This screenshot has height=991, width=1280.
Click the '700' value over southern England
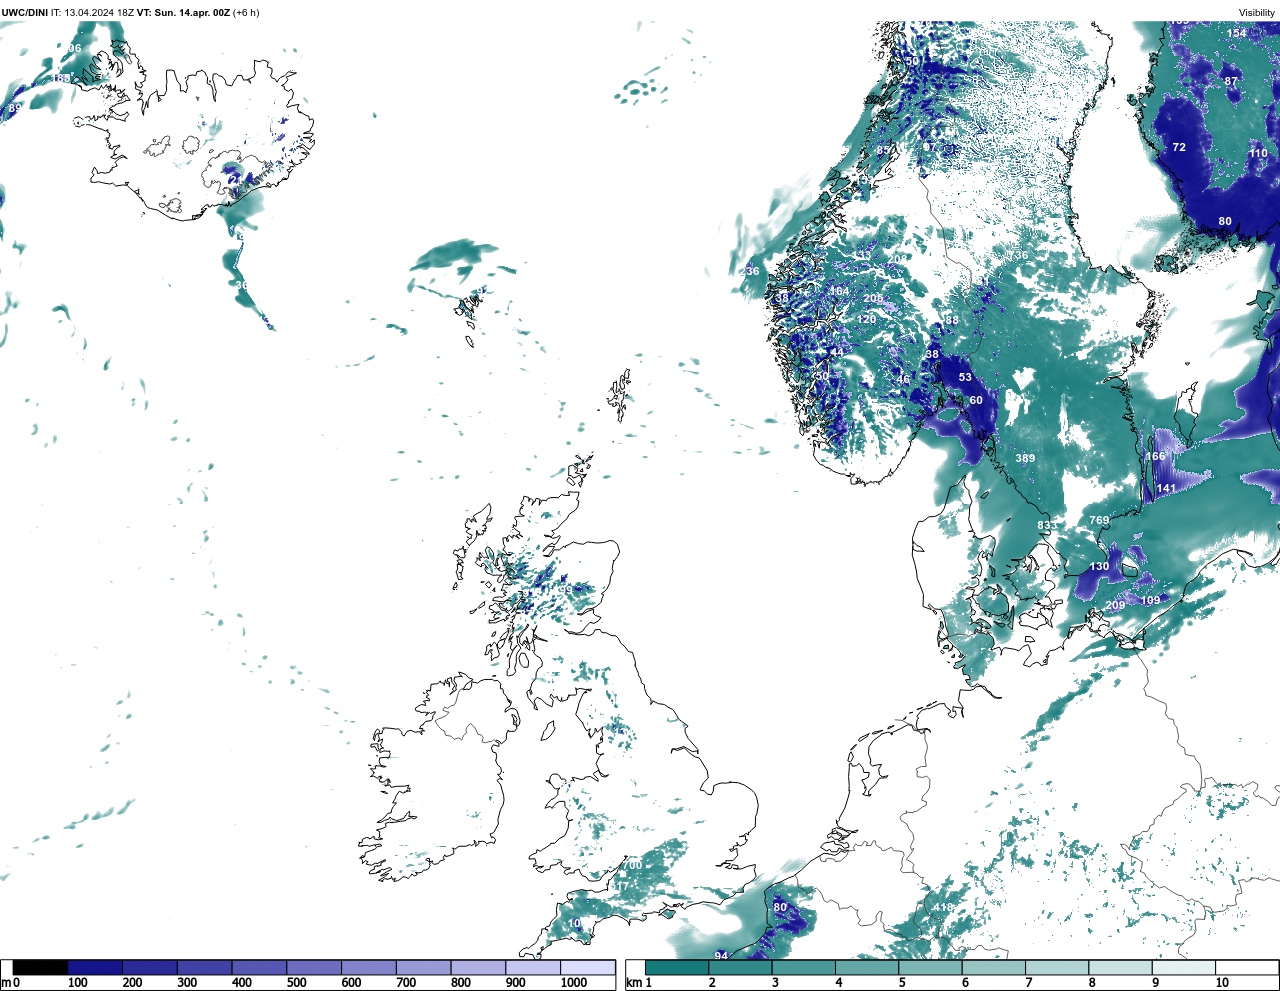tap(632, 865)
